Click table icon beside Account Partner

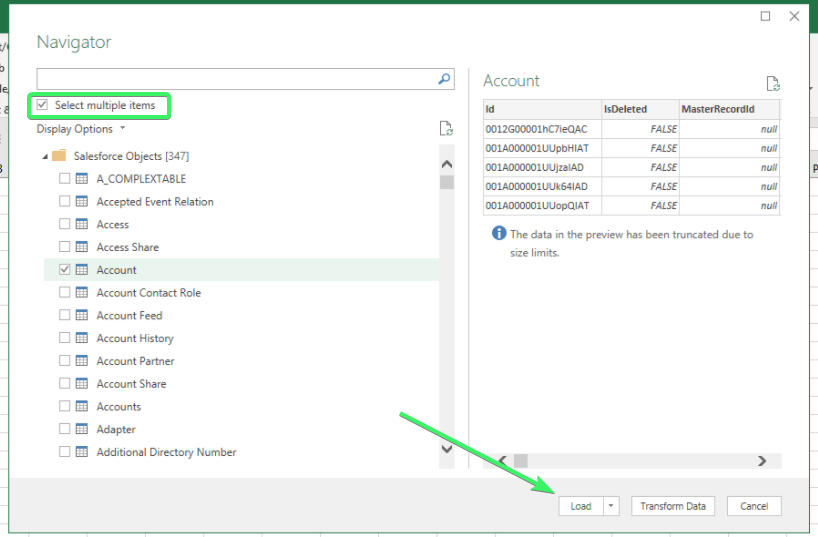point(82,361)
